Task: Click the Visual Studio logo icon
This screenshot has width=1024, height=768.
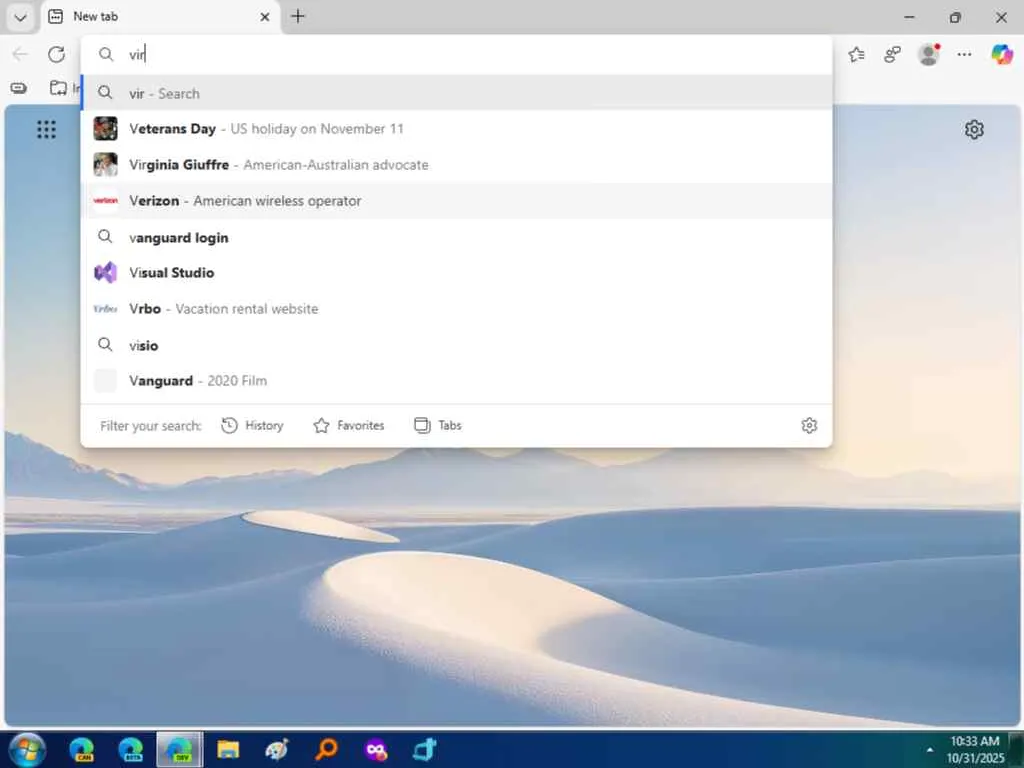Action: click(x=105, y=272)
